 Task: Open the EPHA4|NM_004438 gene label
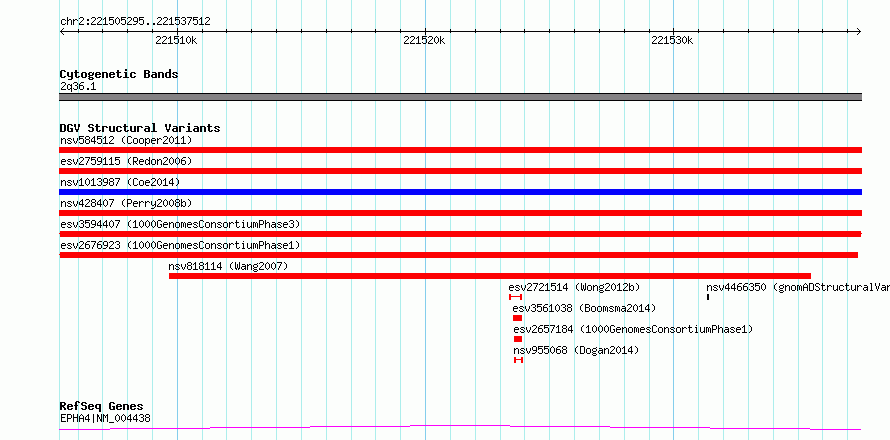coord(105,419)
